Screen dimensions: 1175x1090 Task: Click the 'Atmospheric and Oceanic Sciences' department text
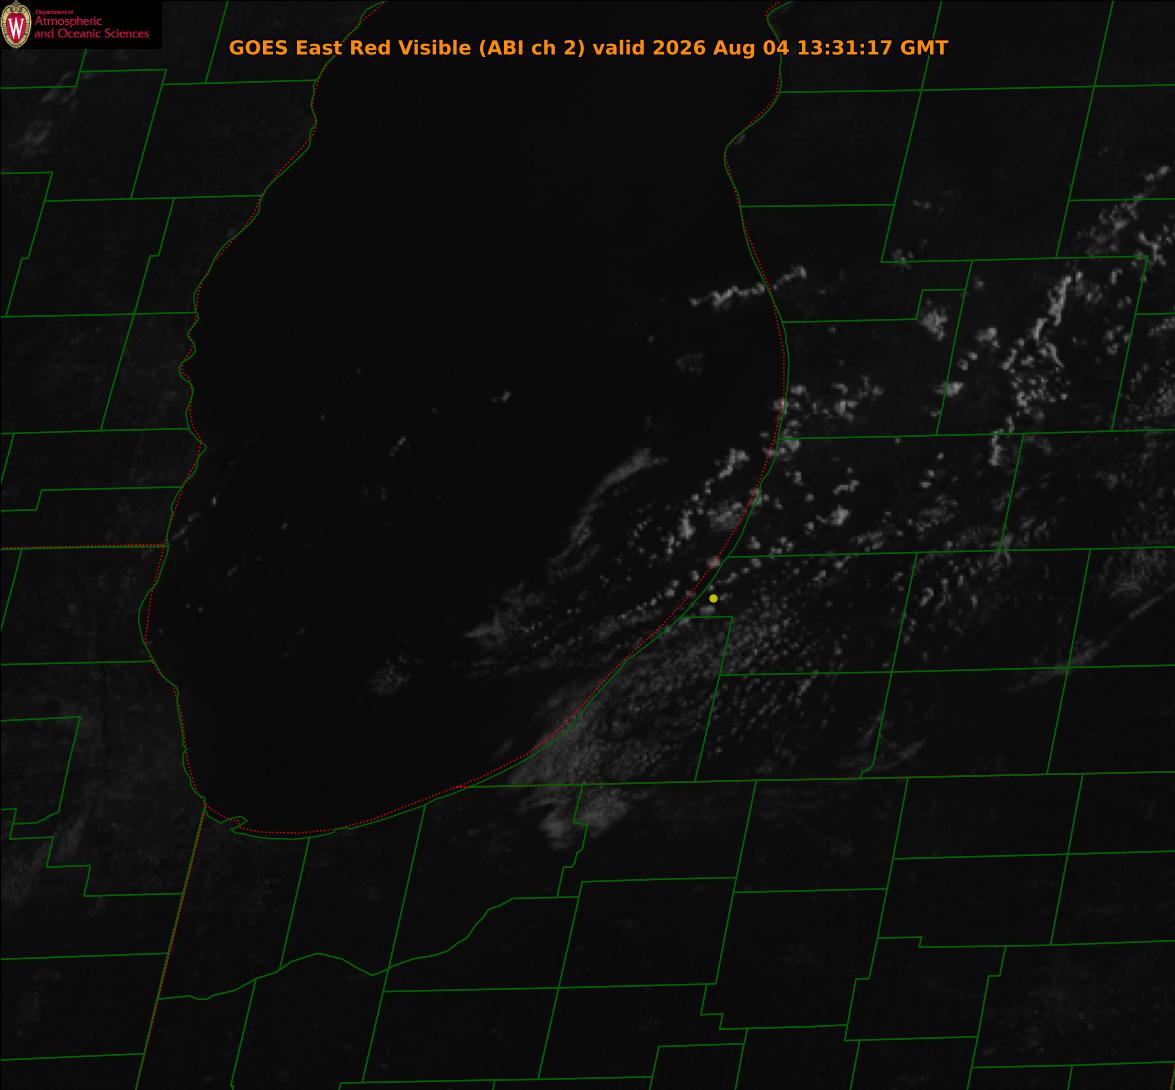click(x=91, y=27)
